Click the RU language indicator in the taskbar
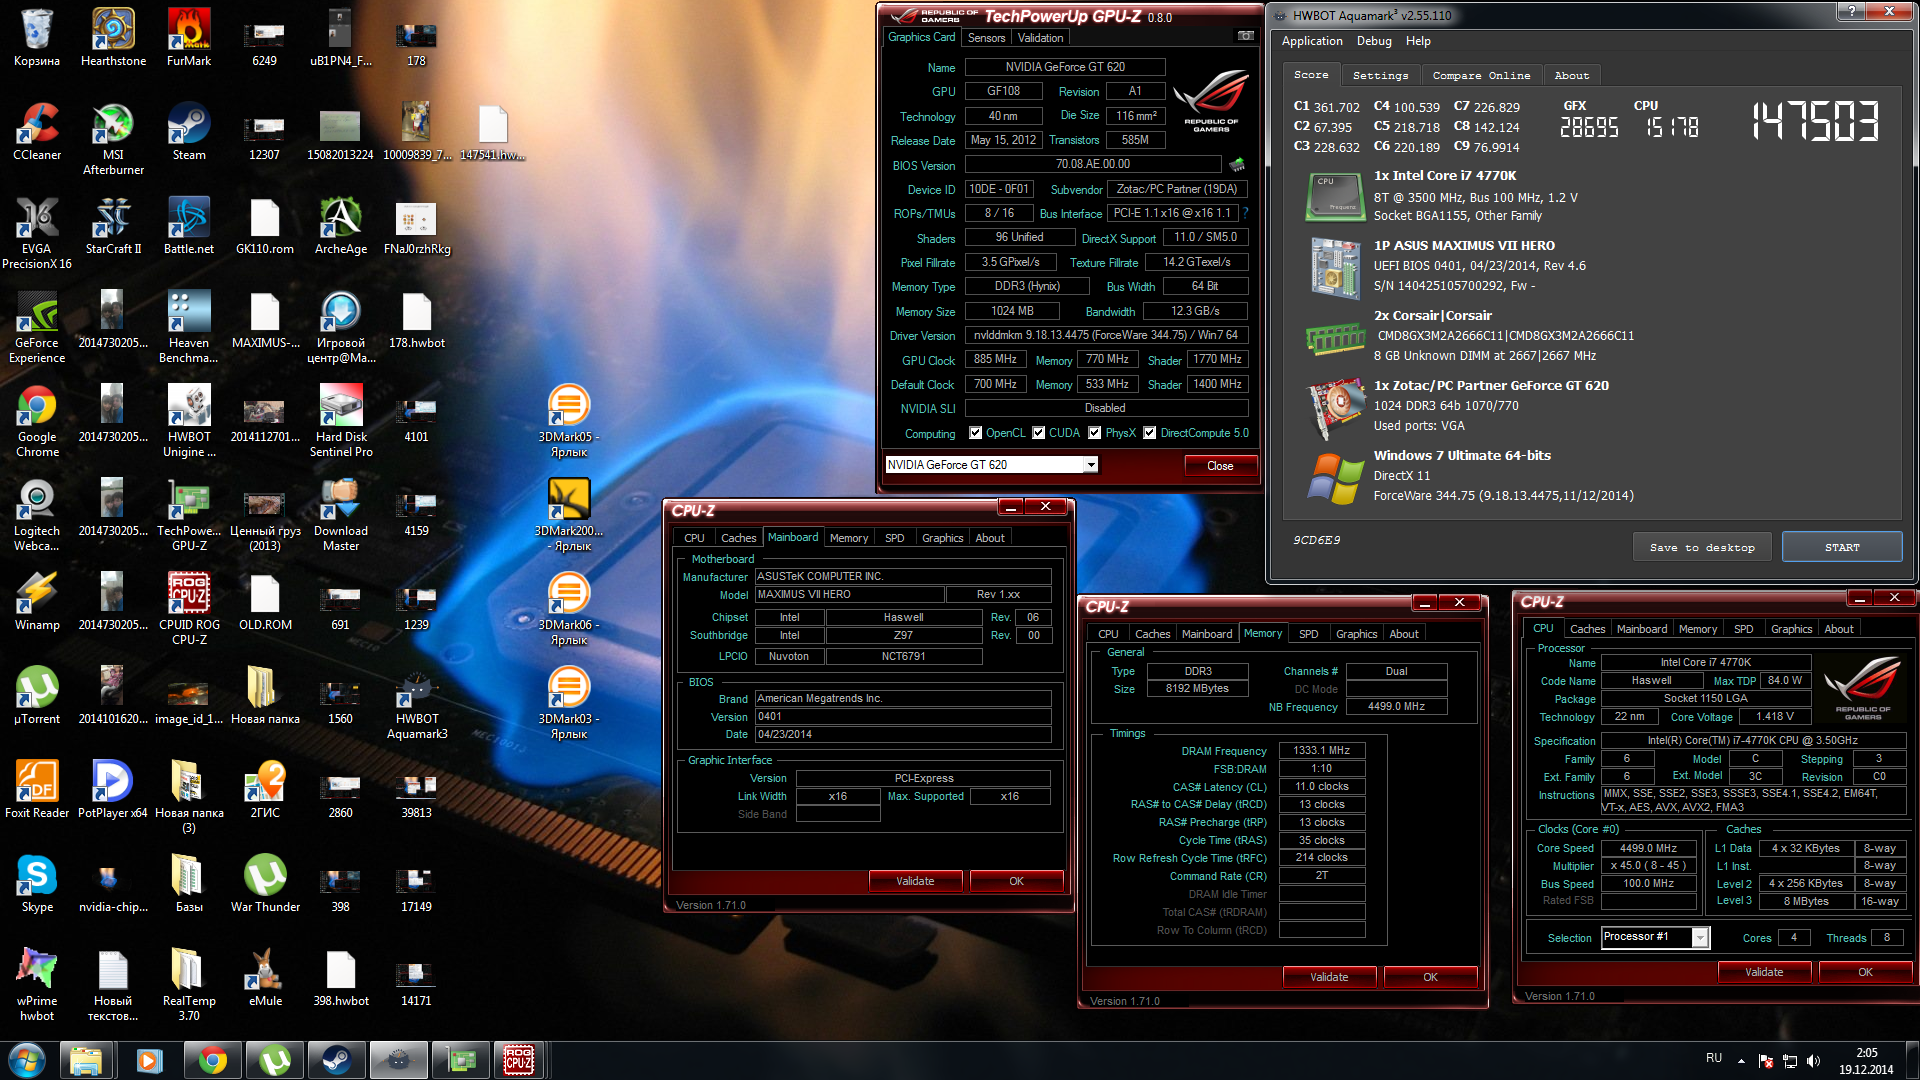 point(1714,1058)
